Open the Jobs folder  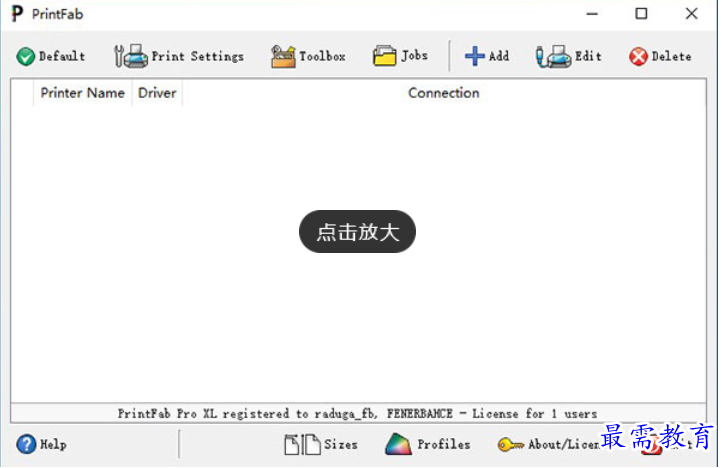pyautogui.click(x=400, y=56)
